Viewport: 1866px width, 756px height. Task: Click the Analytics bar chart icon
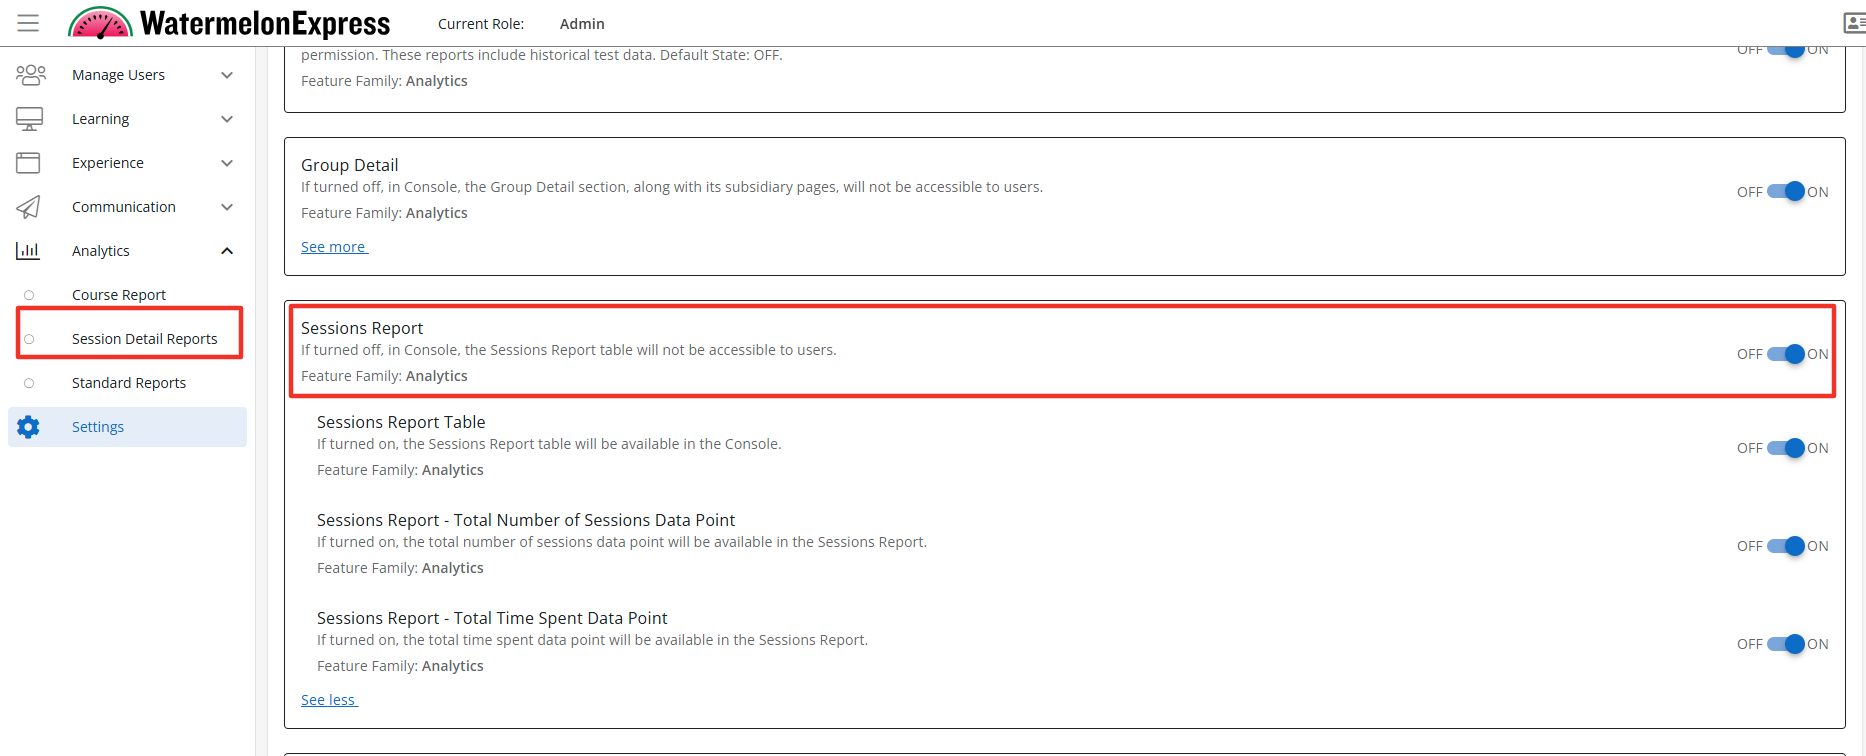pyautogui.click(x=28, y=251)
